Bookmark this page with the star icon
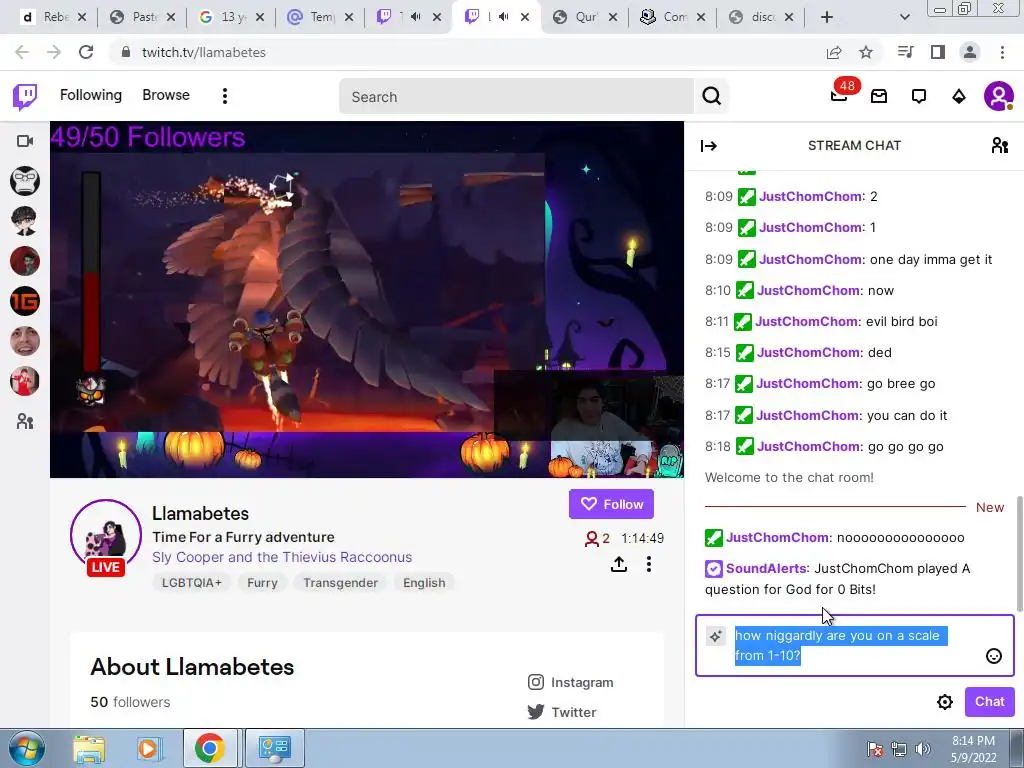Screen dimensions: 1024x768 866,52
